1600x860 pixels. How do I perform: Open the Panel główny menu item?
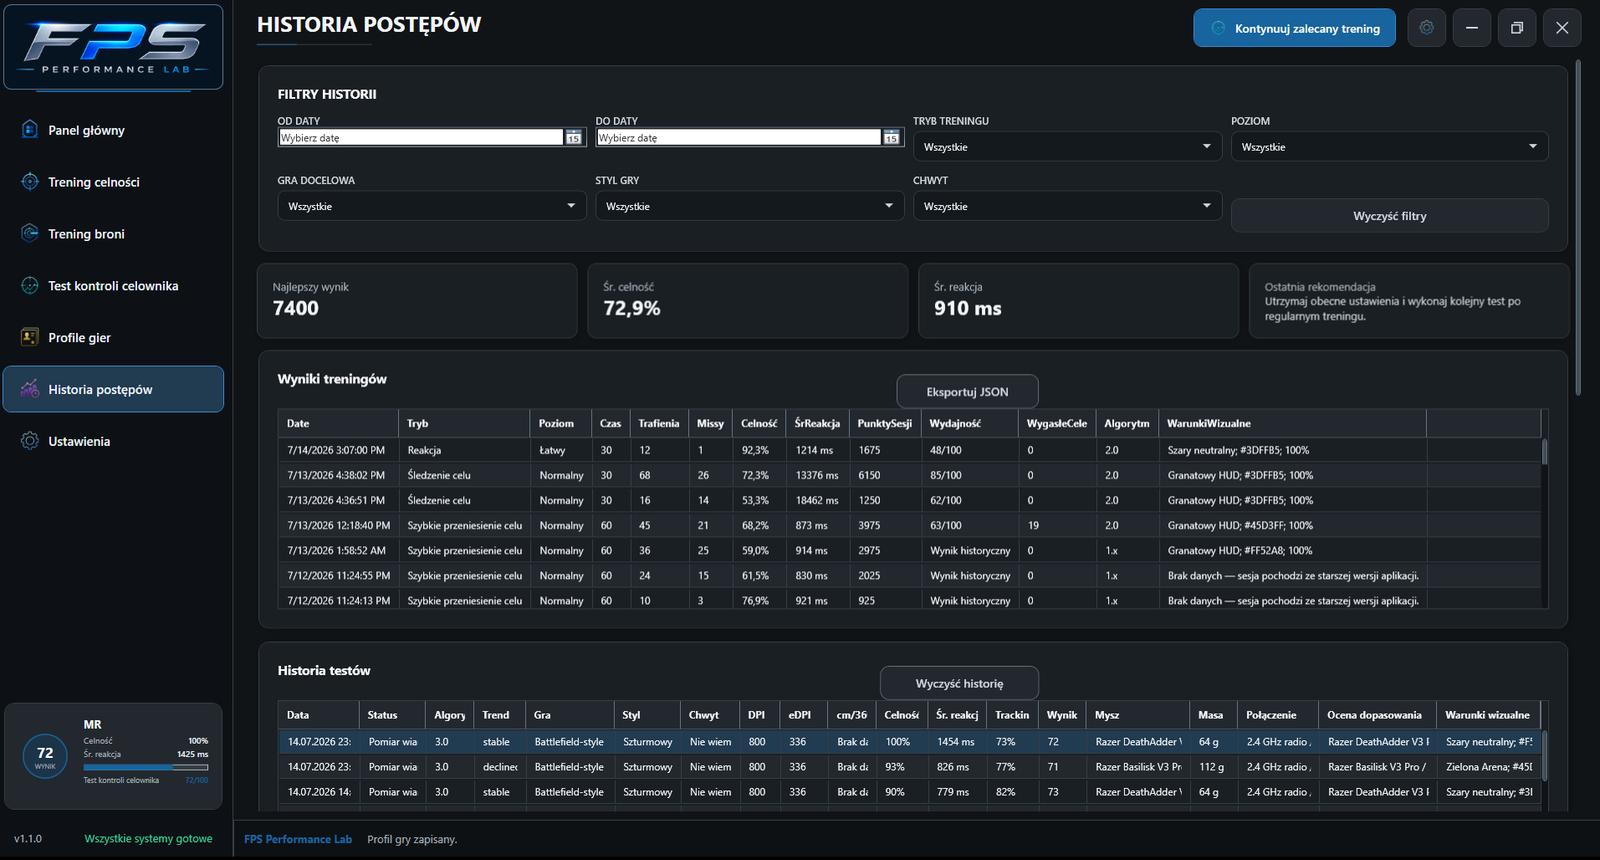(113, 130)
